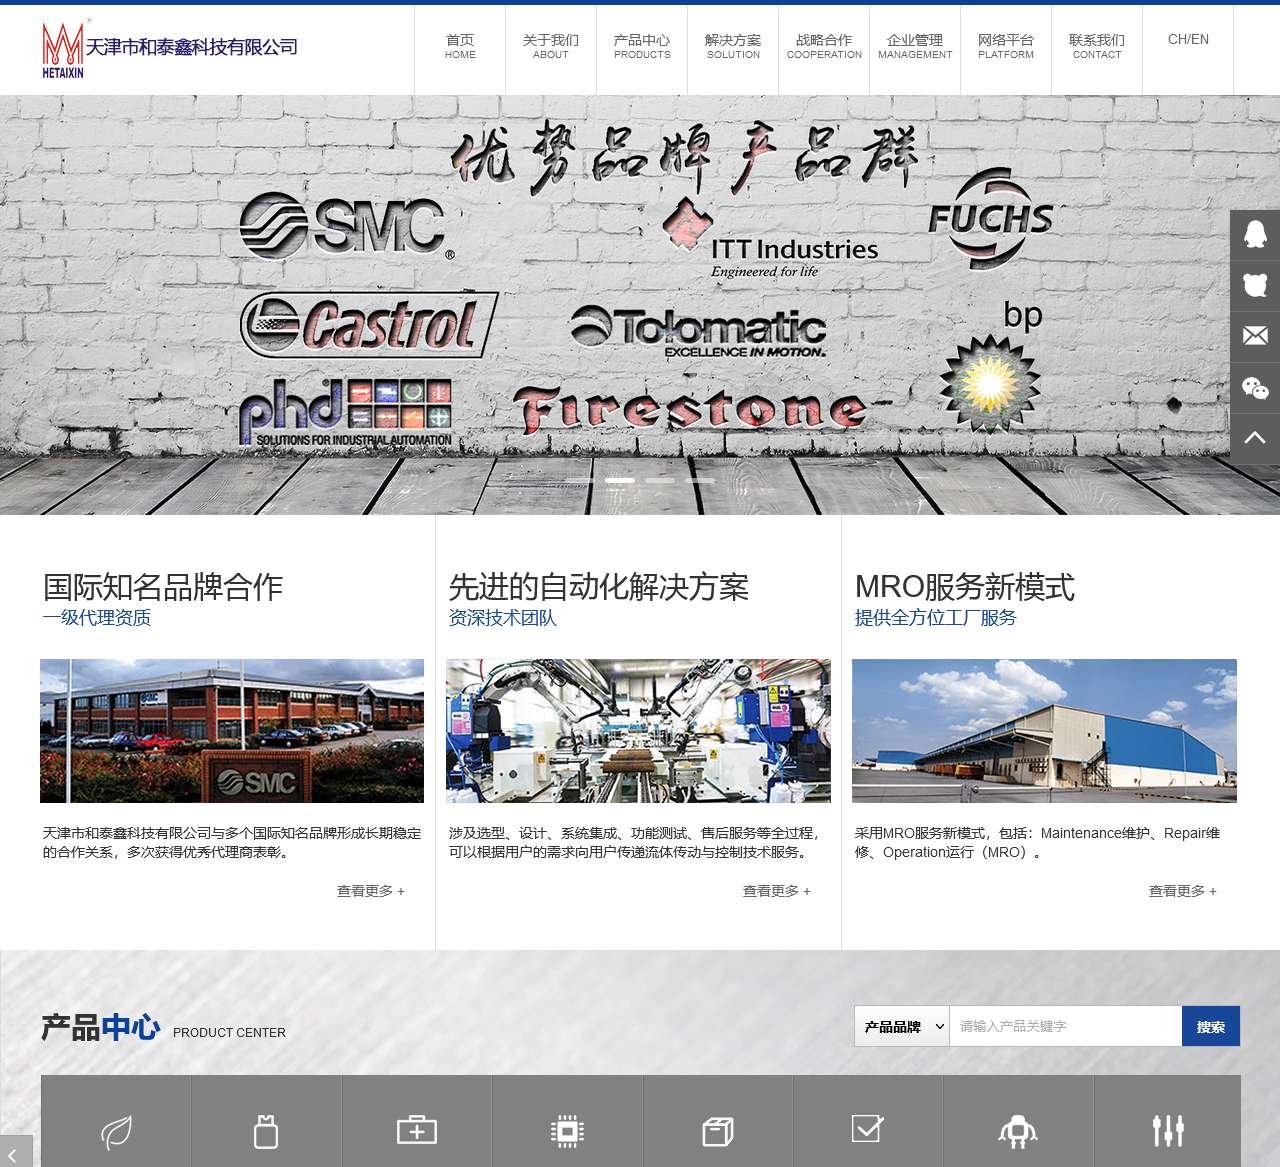Viewport: 1280px width, 1167px height.
Task: Select the box product category icon
Action: (x=718, y=1131)
